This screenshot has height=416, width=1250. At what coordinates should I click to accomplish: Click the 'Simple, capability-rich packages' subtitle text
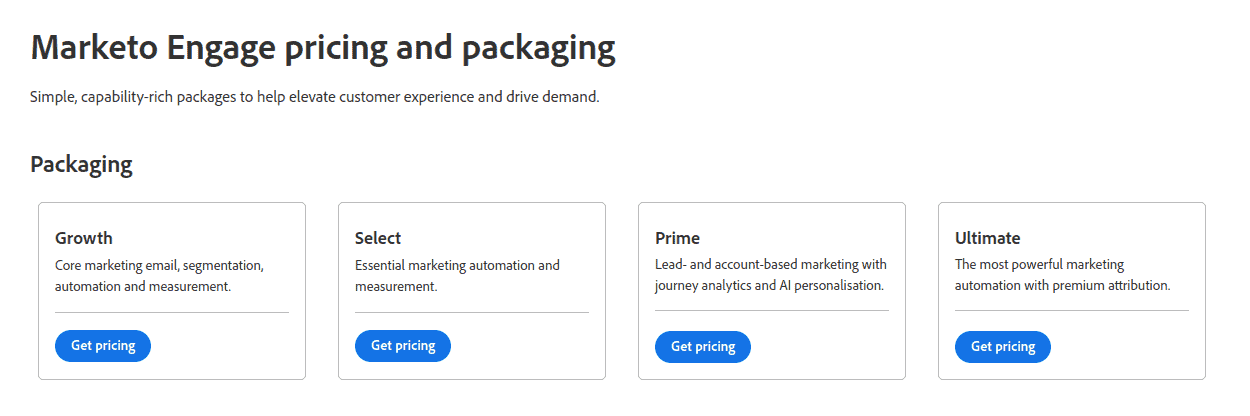[x=315, y=98]
